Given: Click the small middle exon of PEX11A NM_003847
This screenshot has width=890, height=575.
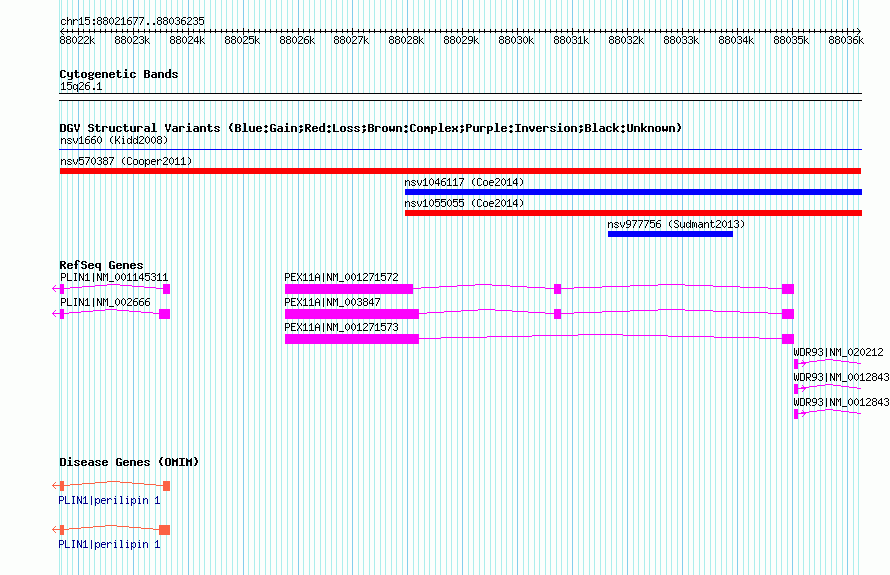Looking at the screenshot, I should [x=557, y=314].
